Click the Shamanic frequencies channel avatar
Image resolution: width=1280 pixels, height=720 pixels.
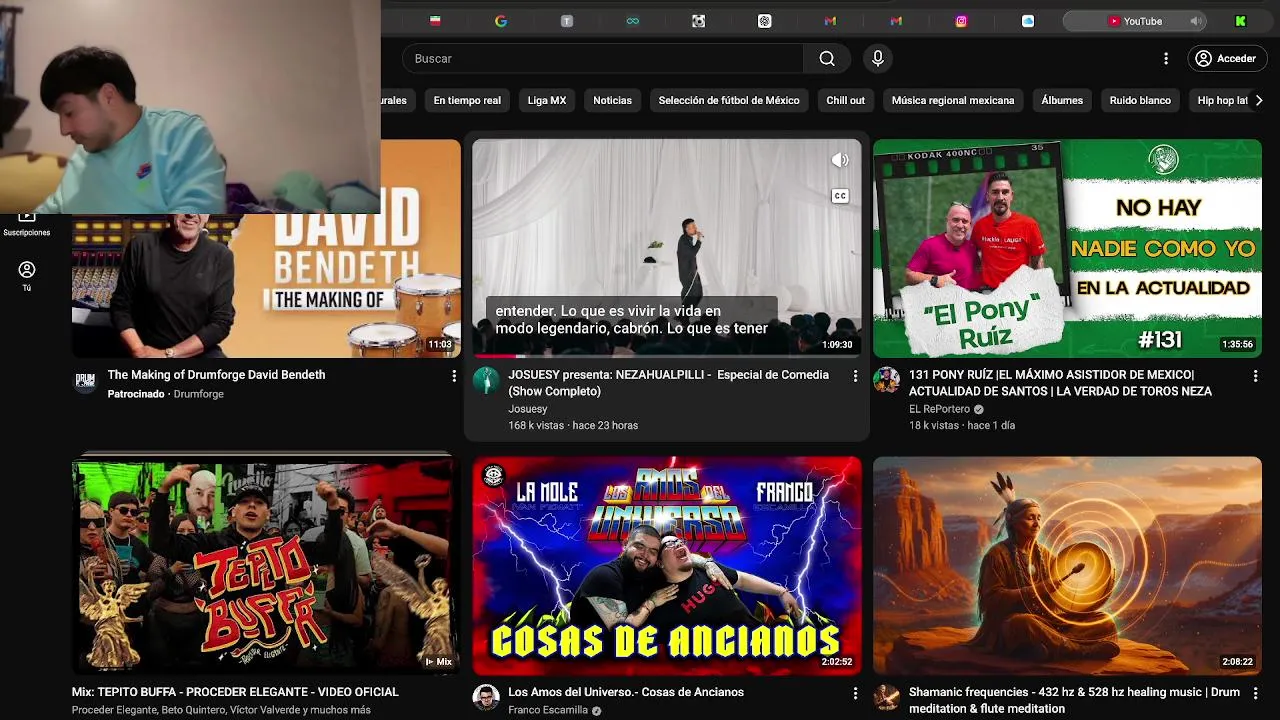[886, 697]
